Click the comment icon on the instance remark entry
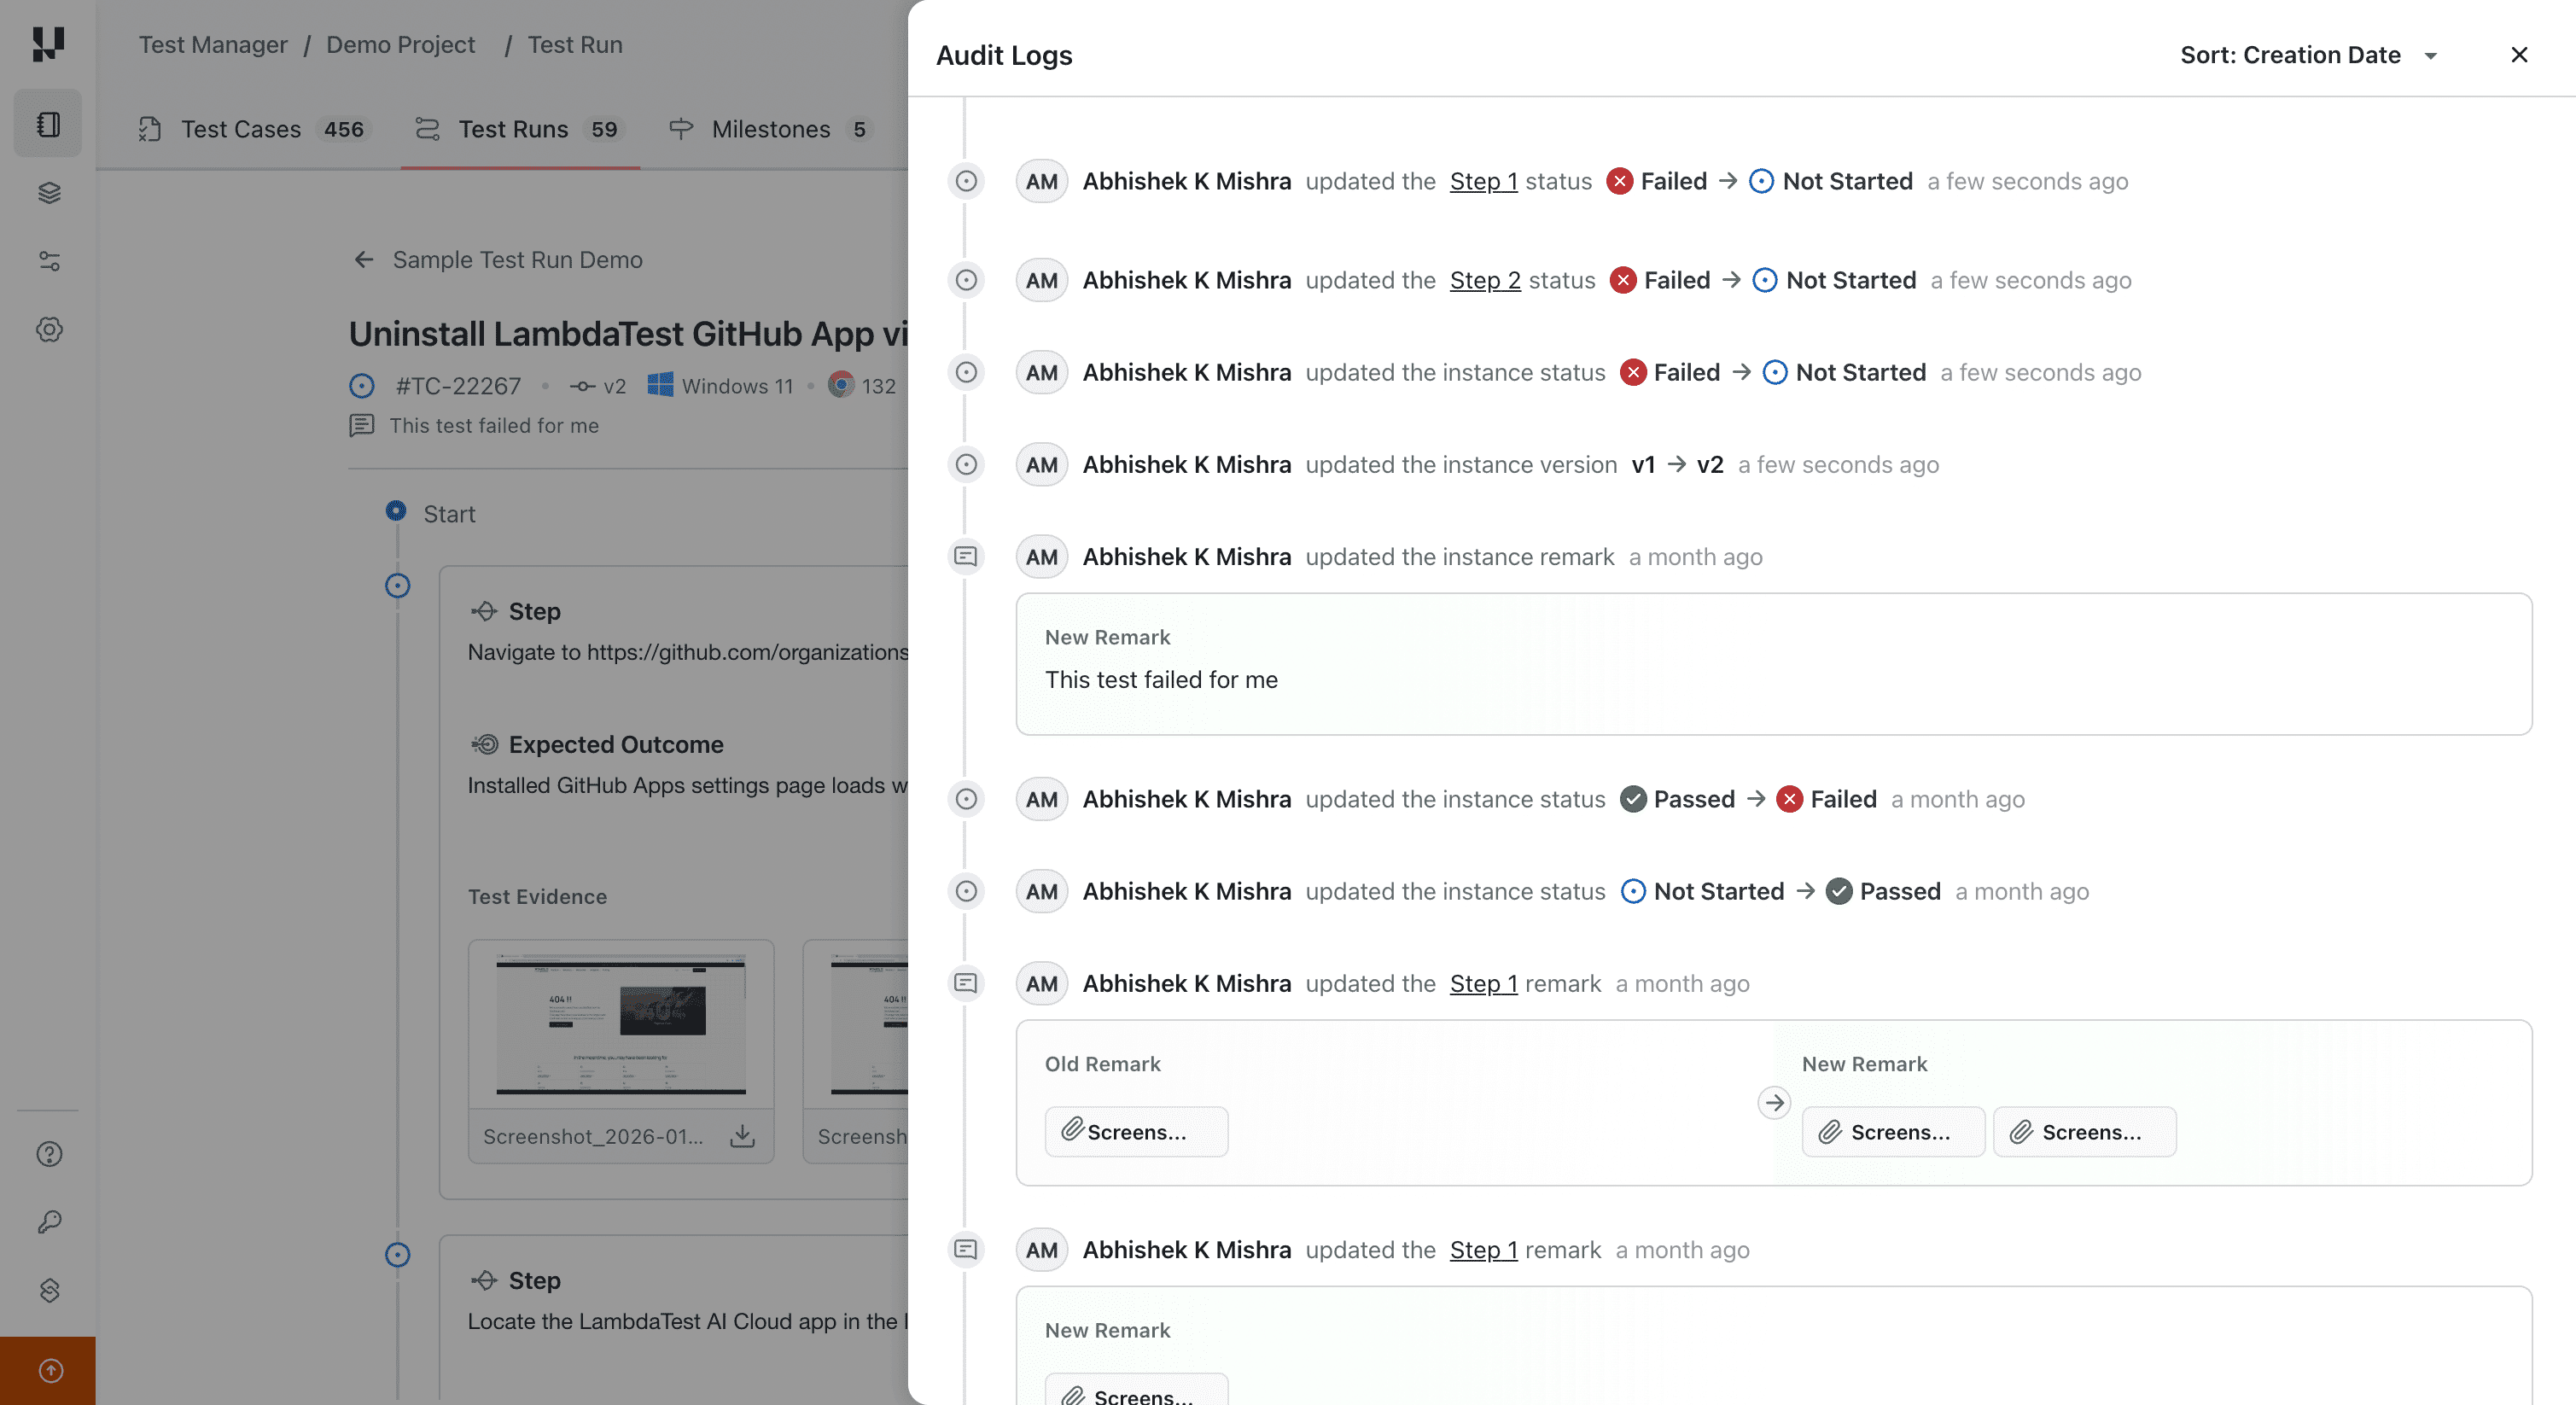The image size is (2576, 1405). point(965,556)
